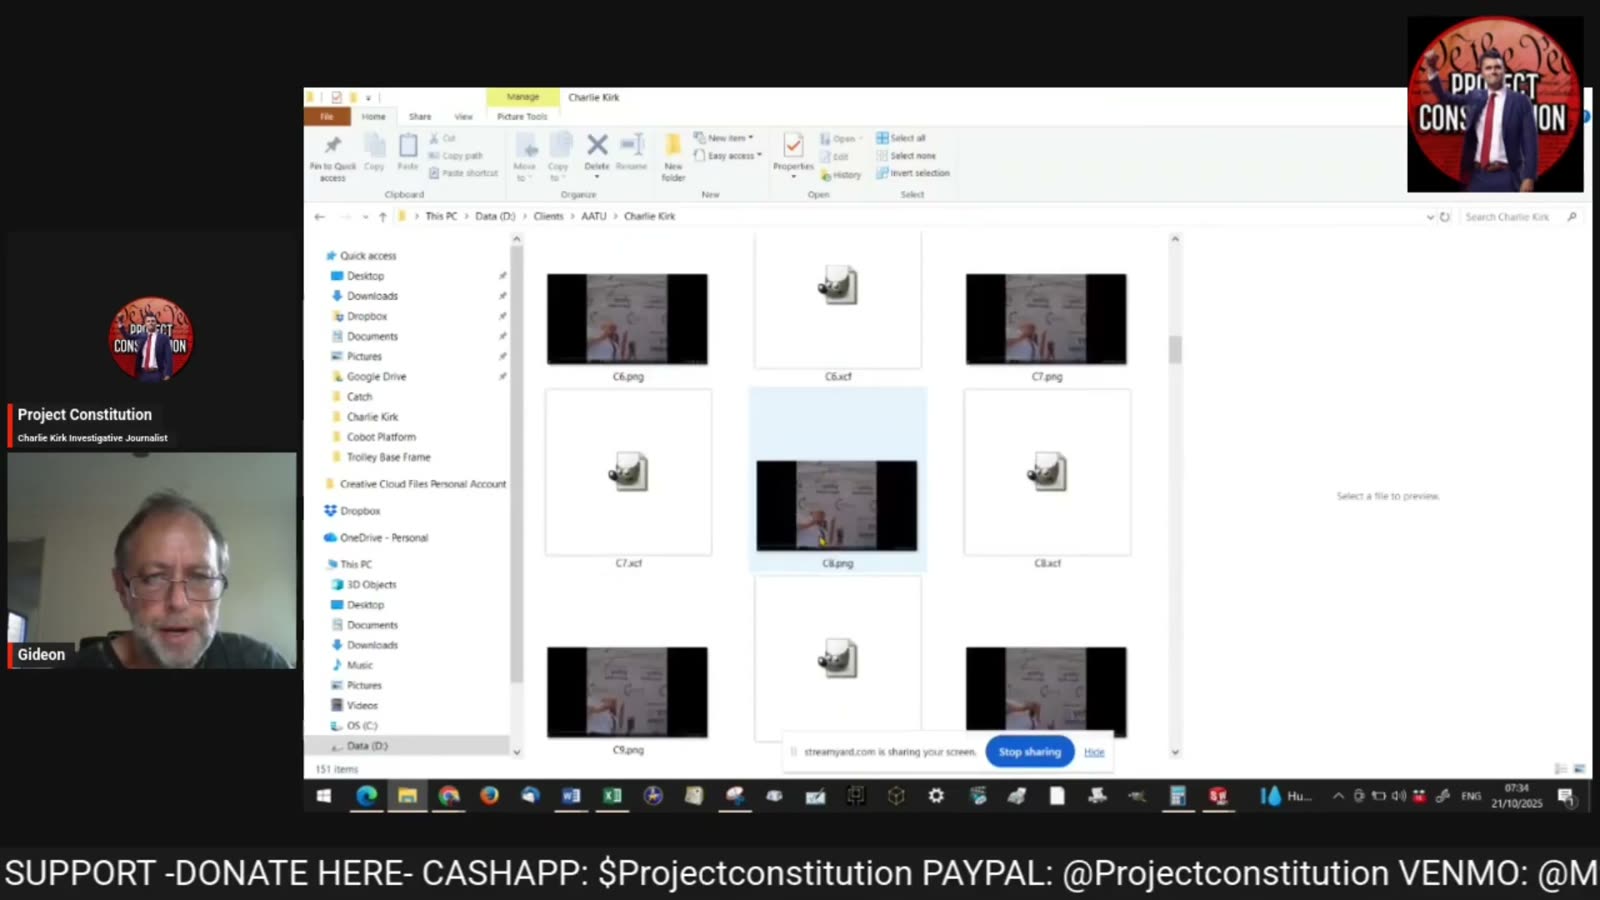1600x900 pixels.
Task: Open Dropbox in Quick access list
Action: pos(367,316)
